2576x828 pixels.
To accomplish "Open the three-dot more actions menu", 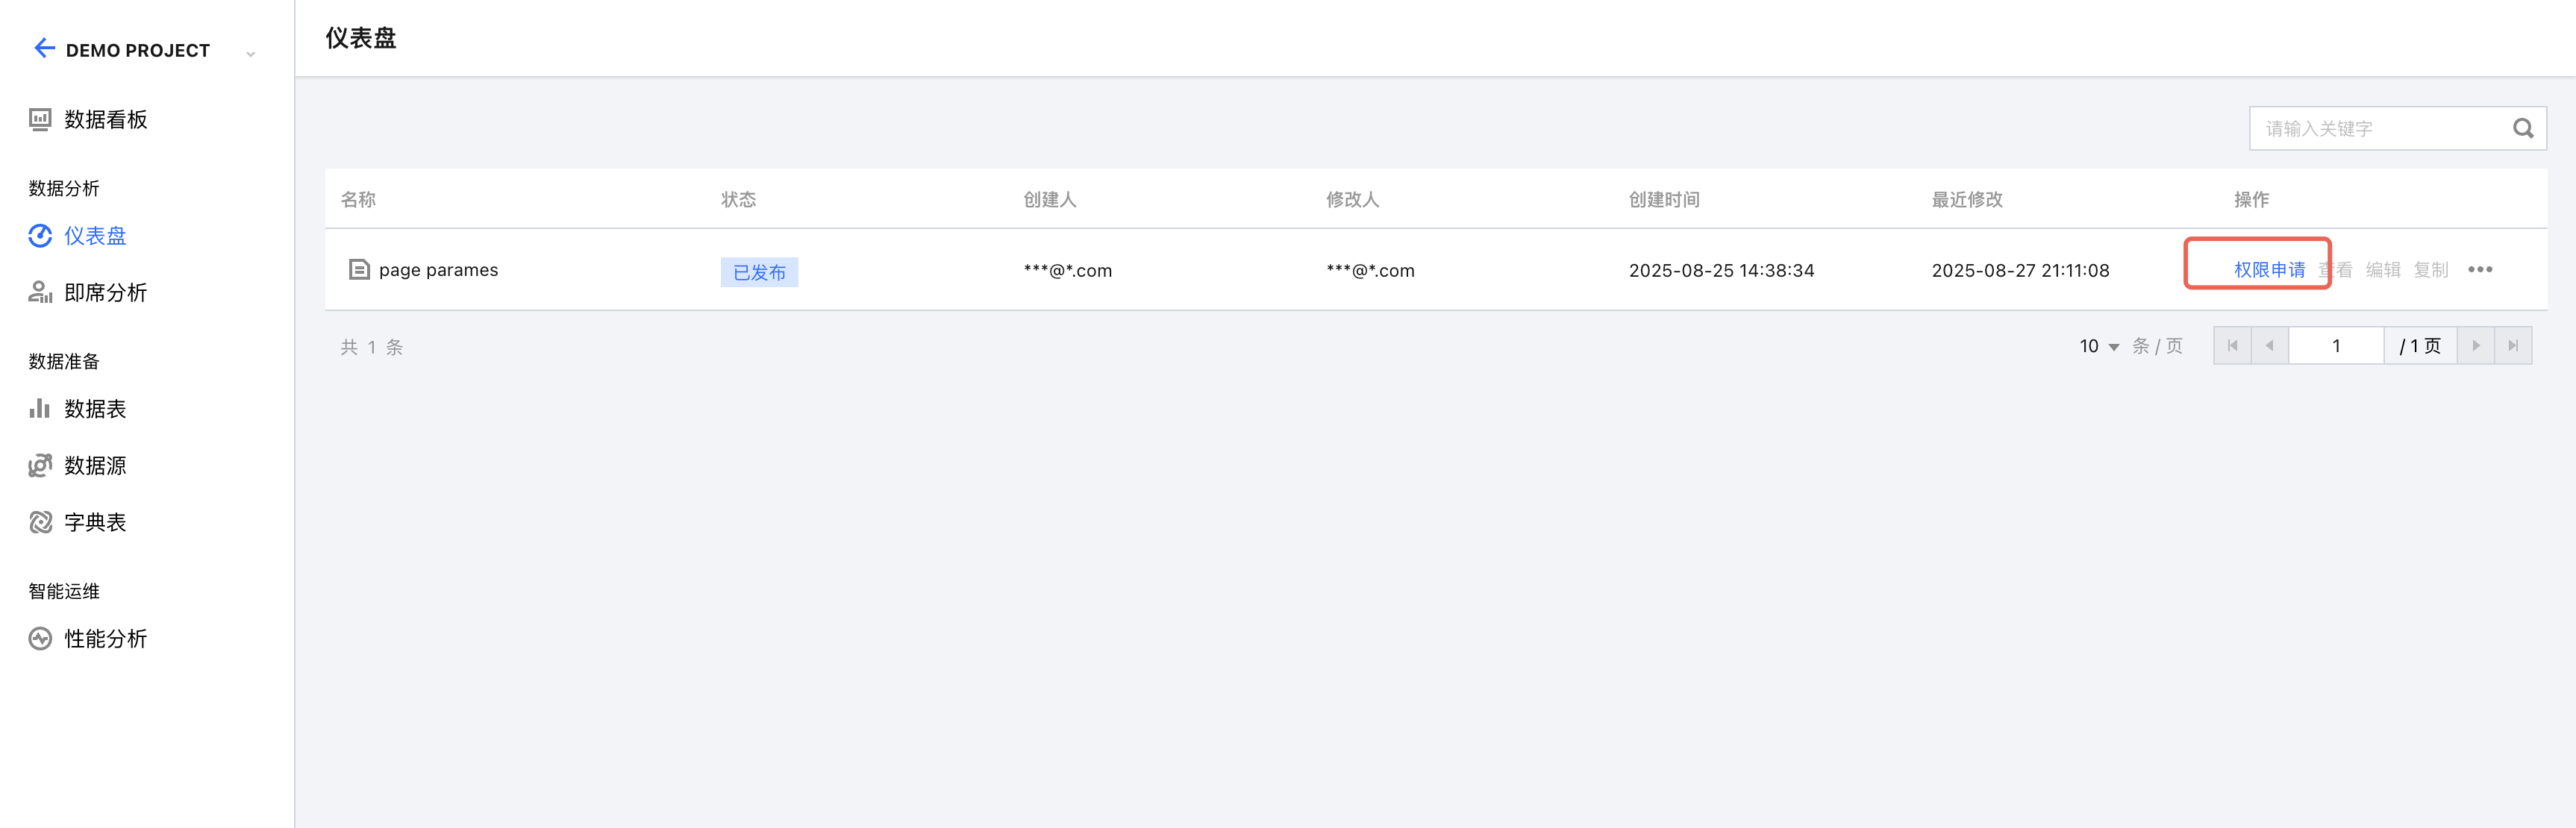I will pyautogui.click(x=2480, y=270).
